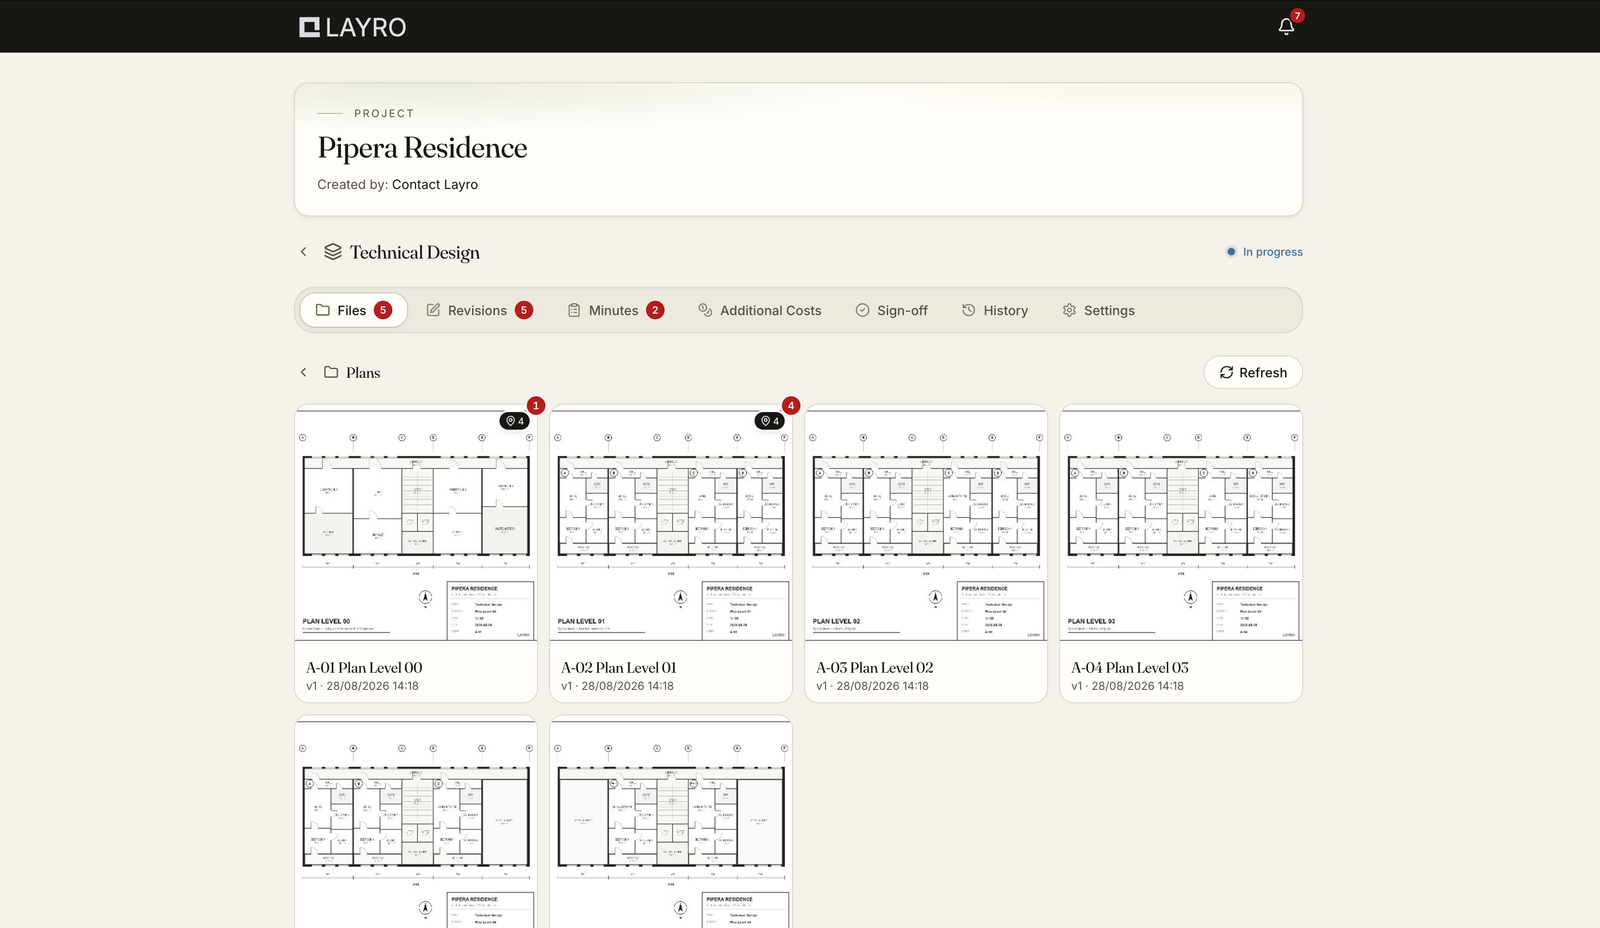
Task: Click version date under A-03 Plan Level 02
Action: pos(872,686)
